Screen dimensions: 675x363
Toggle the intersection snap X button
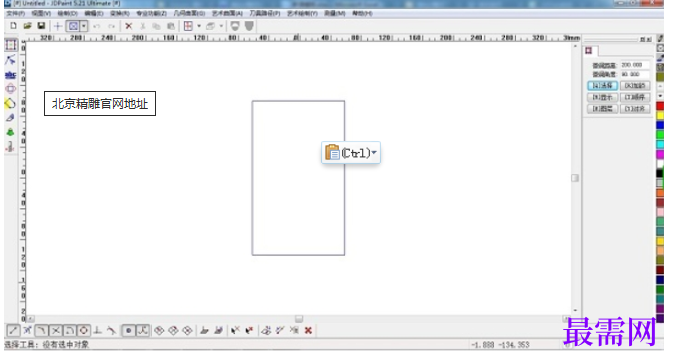pos(56,331)
